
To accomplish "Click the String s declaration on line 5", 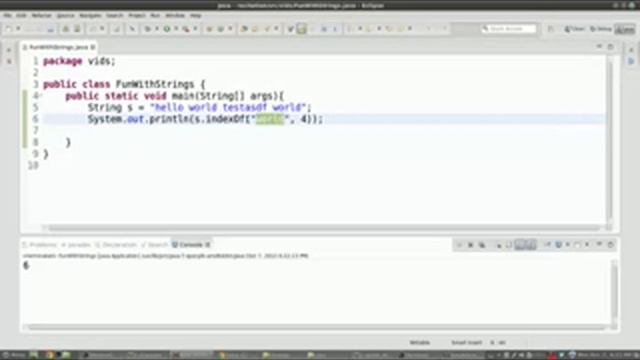I will (199, 107).
